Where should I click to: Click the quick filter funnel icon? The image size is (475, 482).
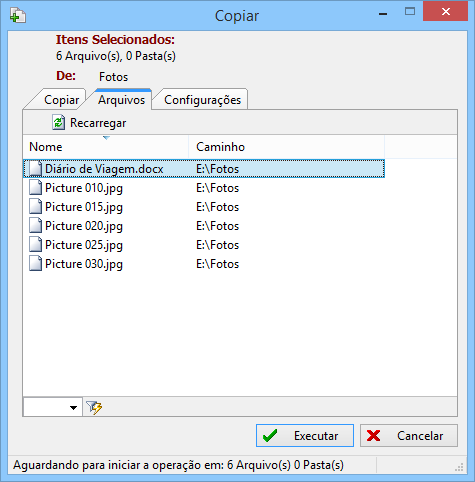pos(94,407)
